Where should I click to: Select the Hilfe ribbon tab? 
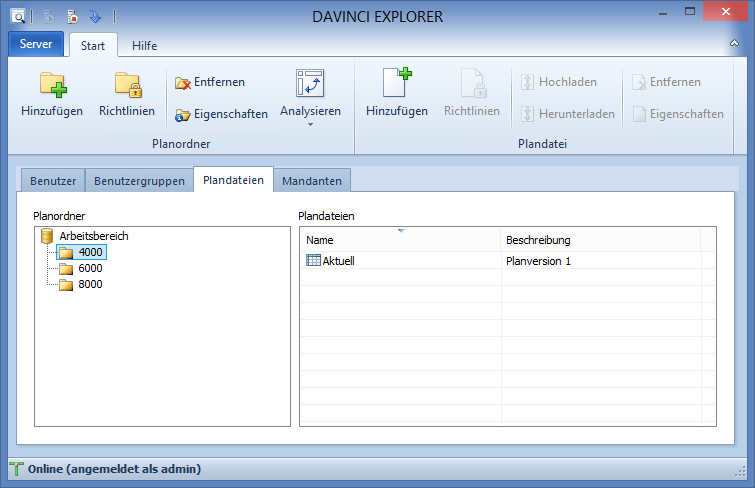[x=144, y=45]
